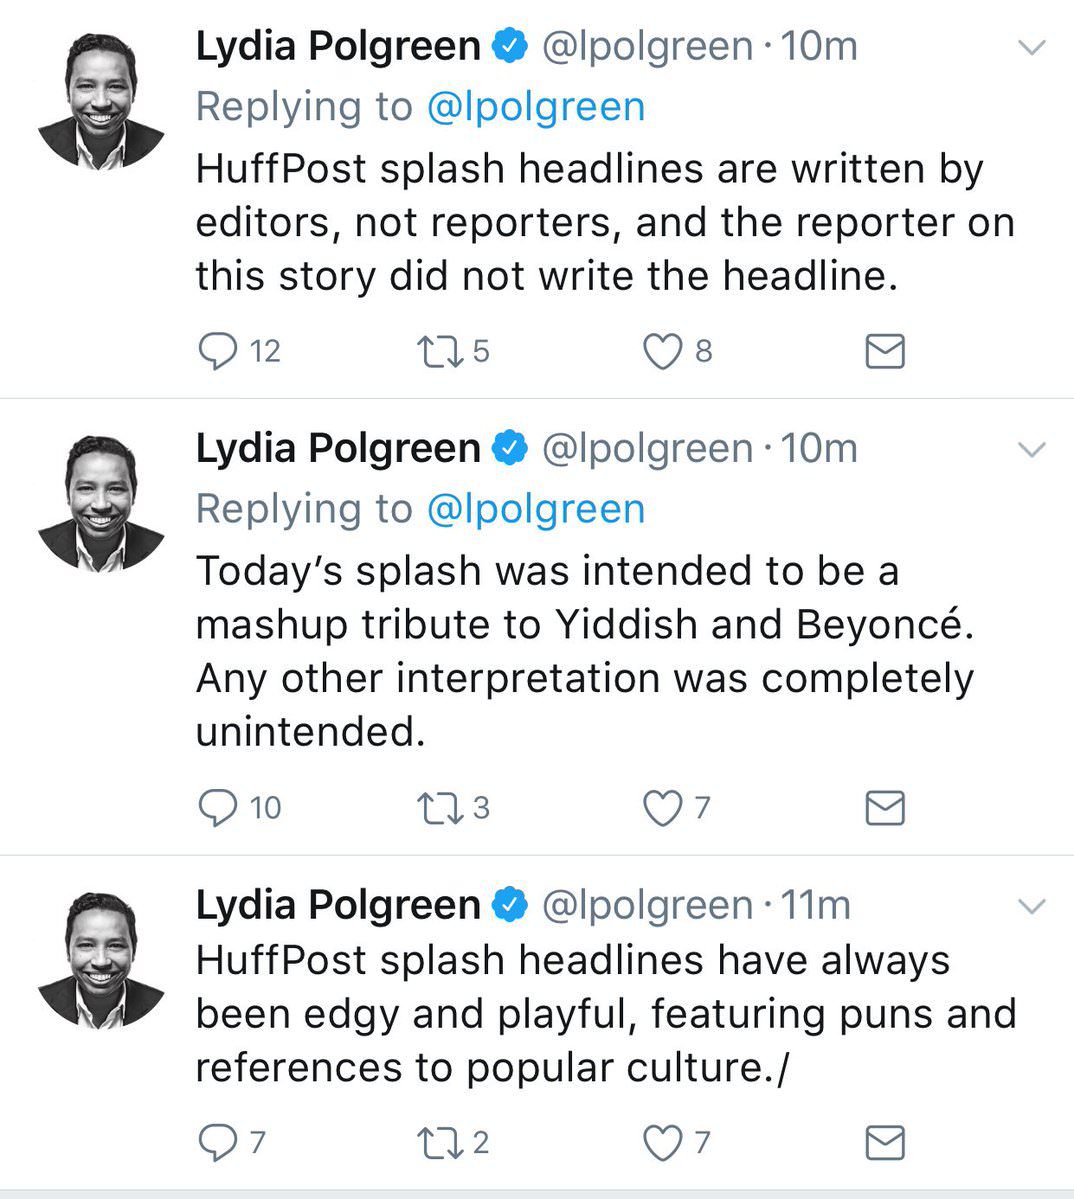The height and width of the screenshot is (1199, 1074).
Task: Open @lpolgreen link in first Replying to line
Action: click(x=536, y=107)
